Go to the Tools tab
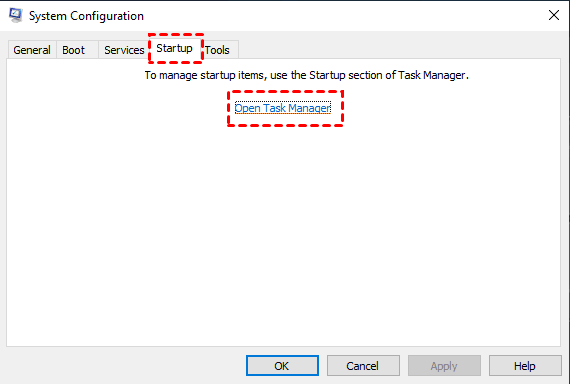 pyautogui.click(x=217, y=50)
